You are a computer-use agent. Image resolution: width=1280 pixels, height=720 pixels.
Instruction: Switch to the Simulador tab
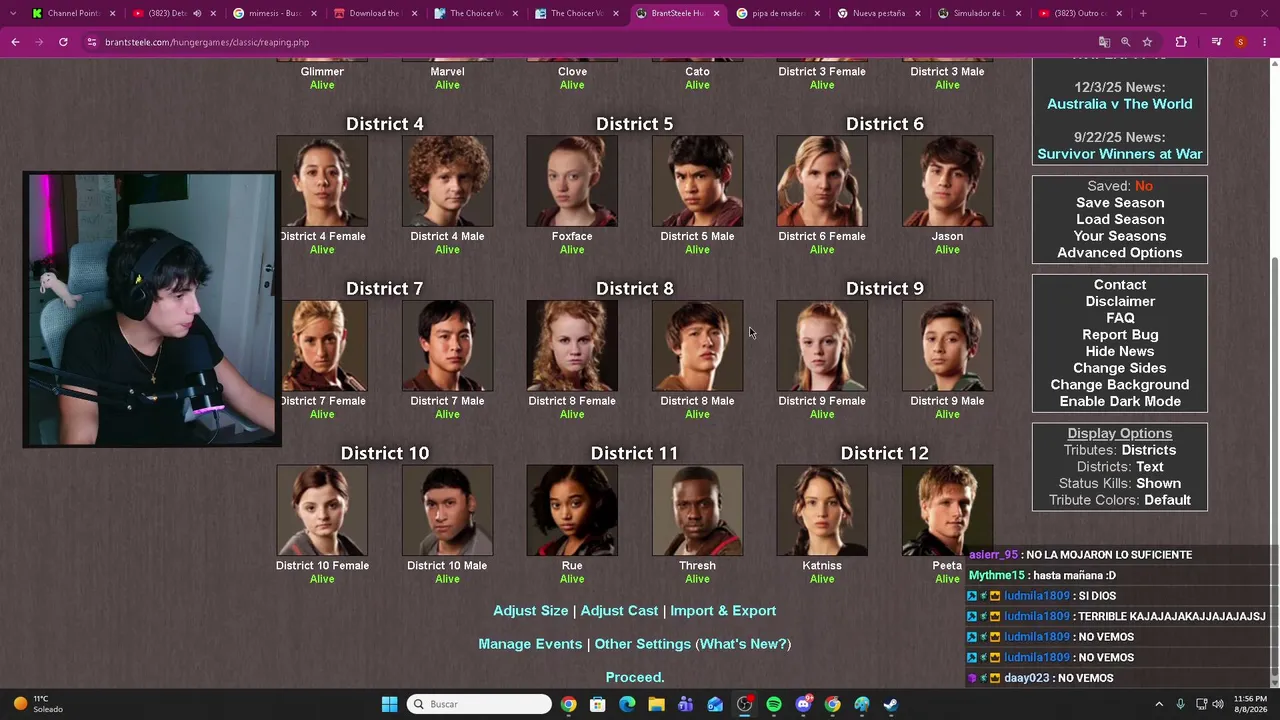coord(981,14)
